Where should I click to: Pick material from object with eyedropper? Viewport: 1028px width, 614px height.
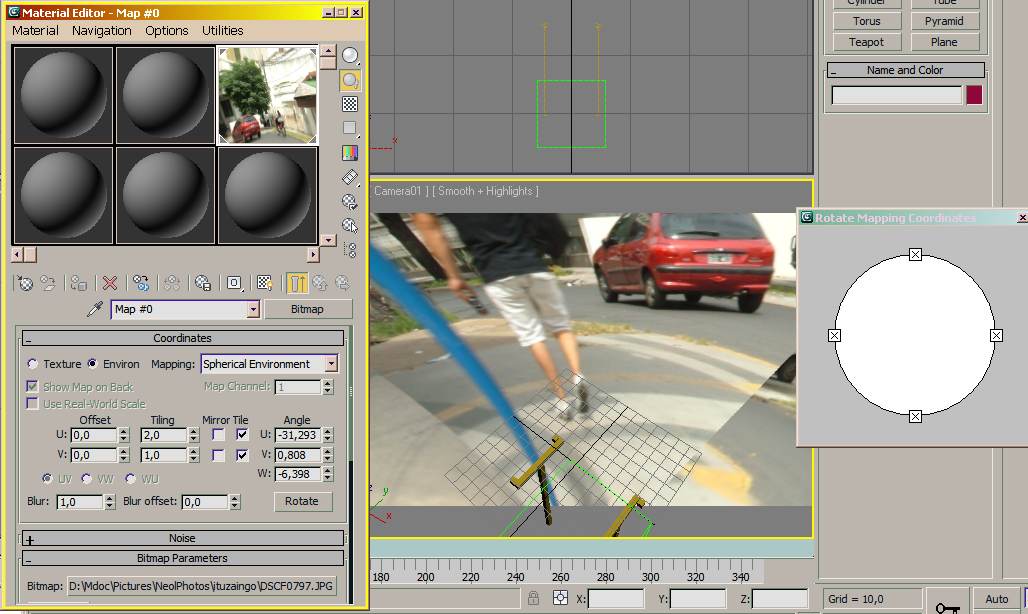(95, 310)
